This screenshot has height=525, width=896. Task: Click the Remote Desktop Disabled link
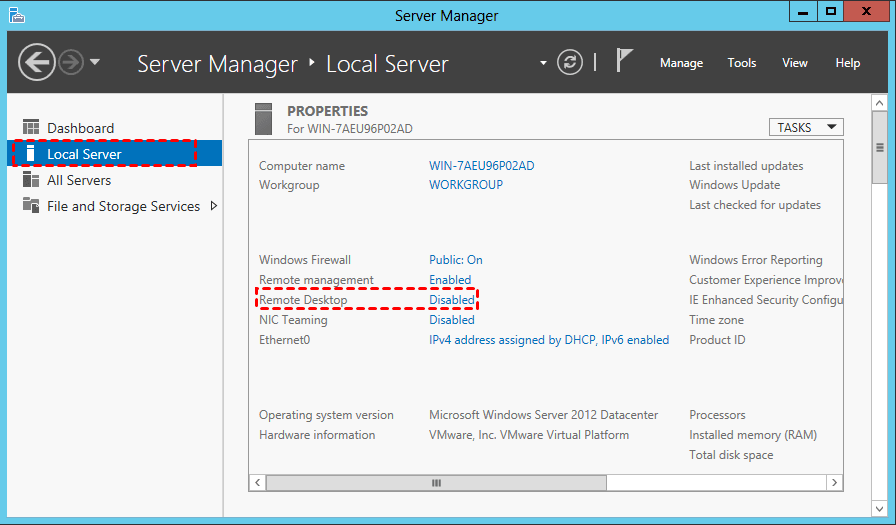[x=452, y=300]
